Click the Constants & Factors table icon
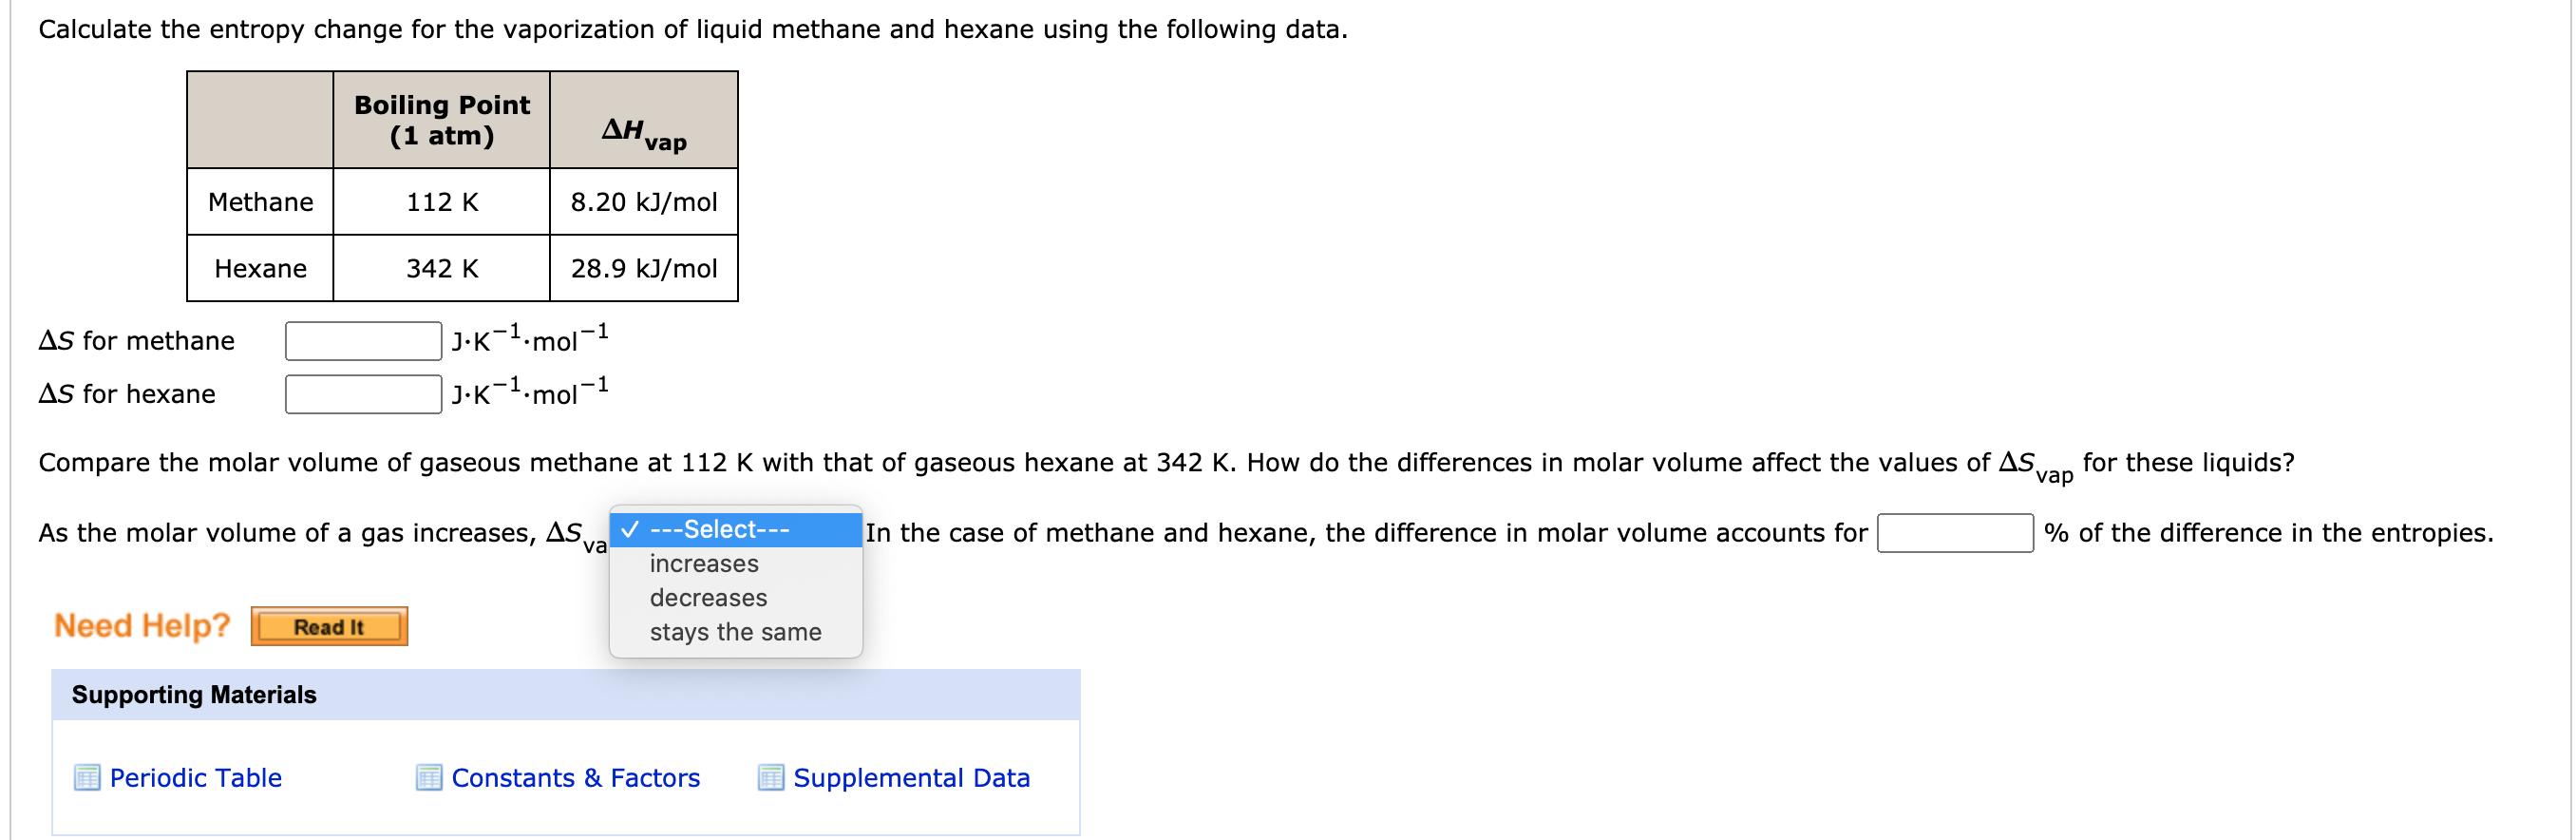The image size is (2576, 840). (428, 778)
